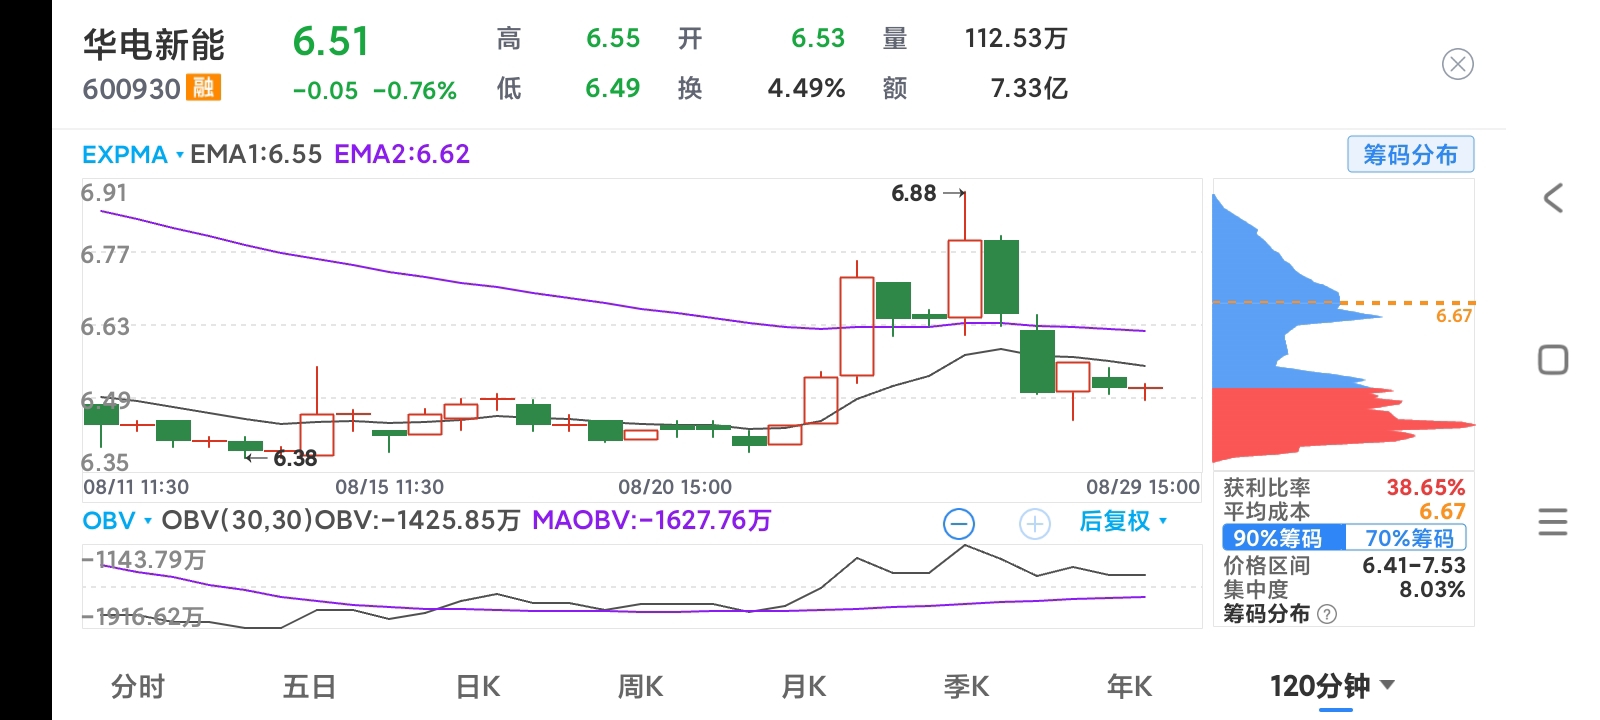The width and height of the screenshot is (1600, 720).
Task: Select the 90%筹码 option
Action: pyautogui.click(x=1283, y=538)
